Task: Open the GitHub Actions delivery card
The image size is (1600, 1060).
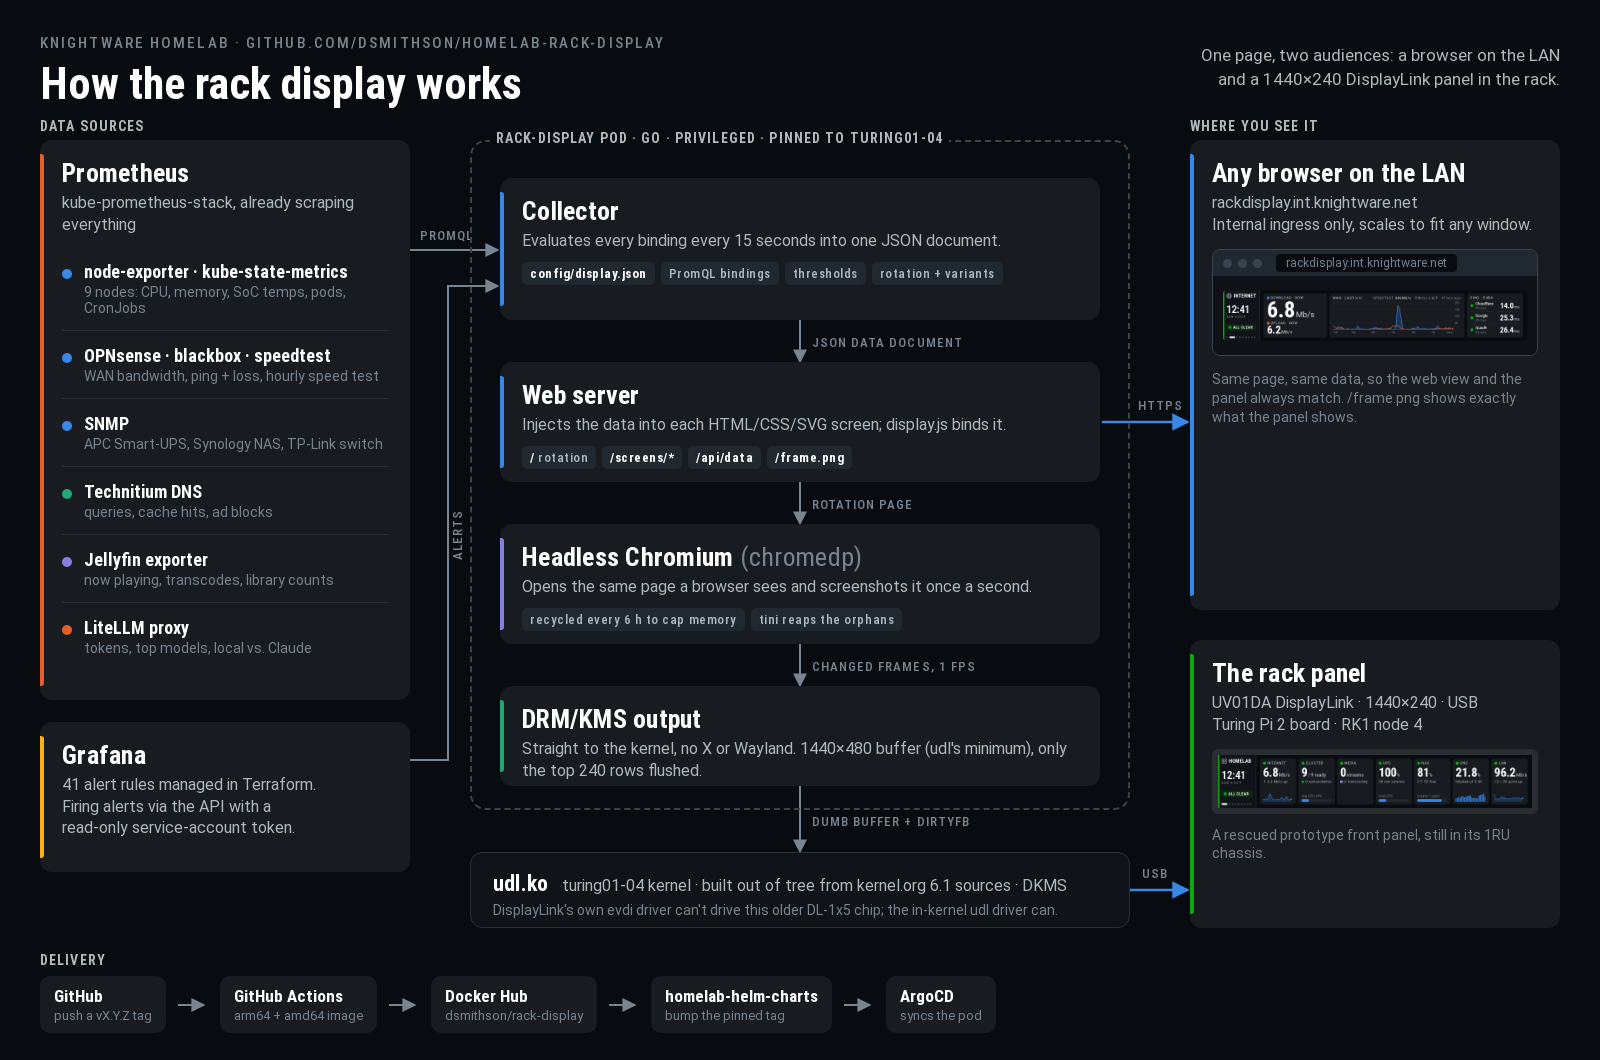Action: click(298, 1004)
